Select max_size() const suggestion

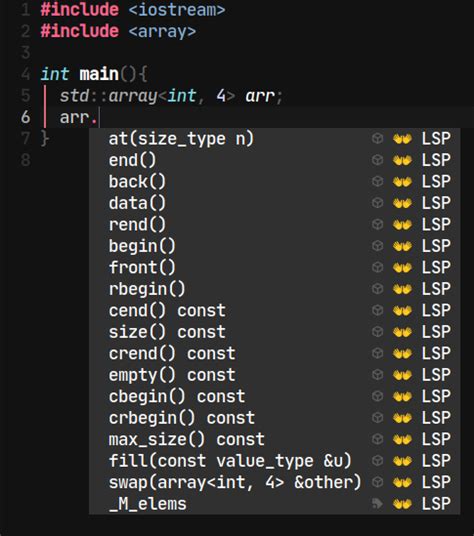pyautogui.click(x=274, y=439)
